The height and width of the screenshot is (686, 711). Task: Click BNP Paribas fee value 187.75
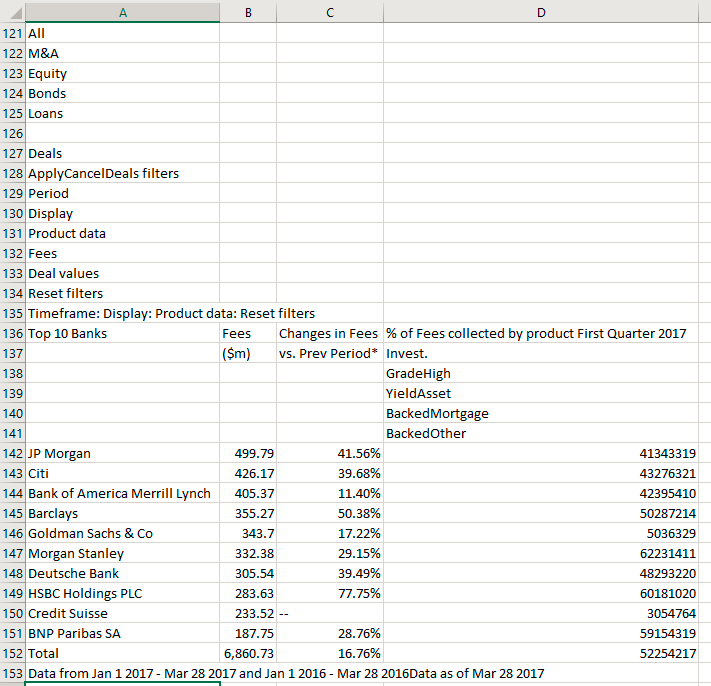(x=248, y=633)
